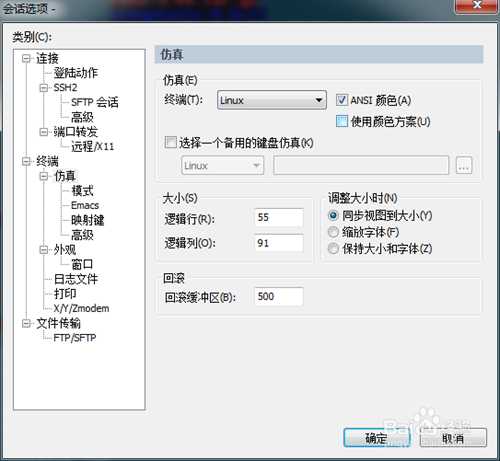The height and width of the screenshot is (461, 500).
Task: Open the 窗口 category
Action: point(82,264)
